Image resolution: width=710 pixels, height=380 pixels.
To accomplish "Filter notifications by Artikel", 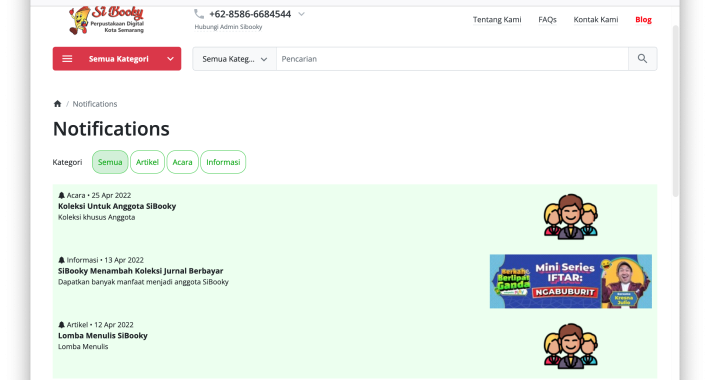I will coord(147,162).
